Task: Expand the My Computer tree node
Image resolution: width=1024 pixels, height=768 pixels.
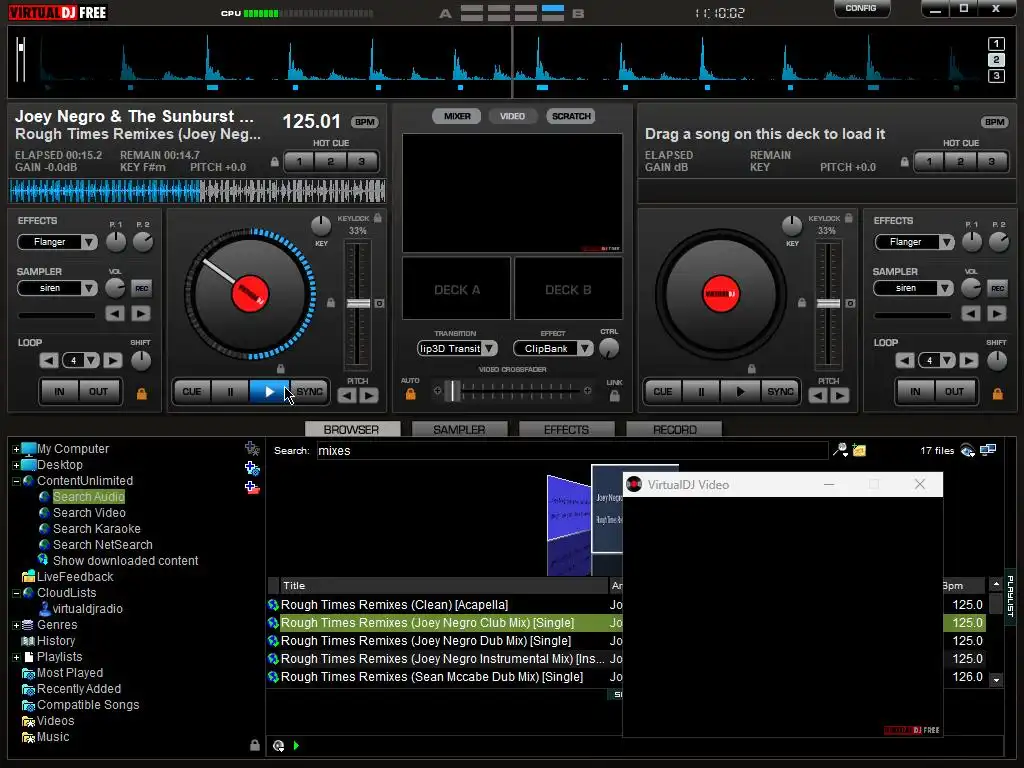Action: point(16,449)
